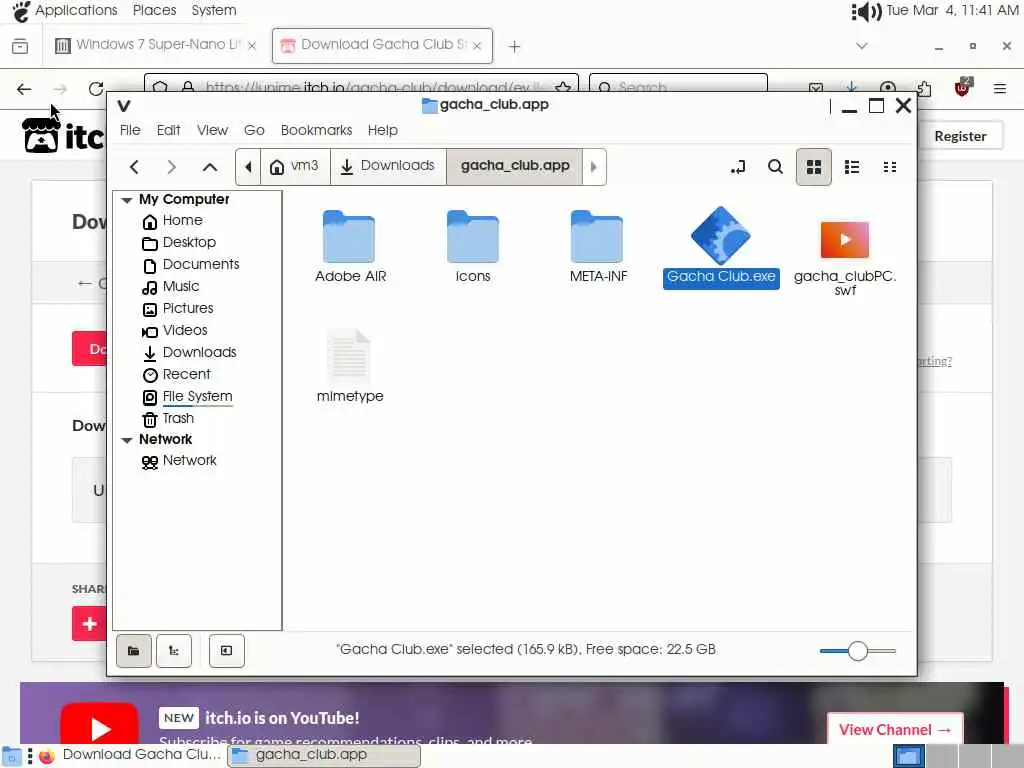Select the gacha_clubPC.swf file
Image resolution: width=1024 pixels, height=768 pixels.
(x=844, y=257)
